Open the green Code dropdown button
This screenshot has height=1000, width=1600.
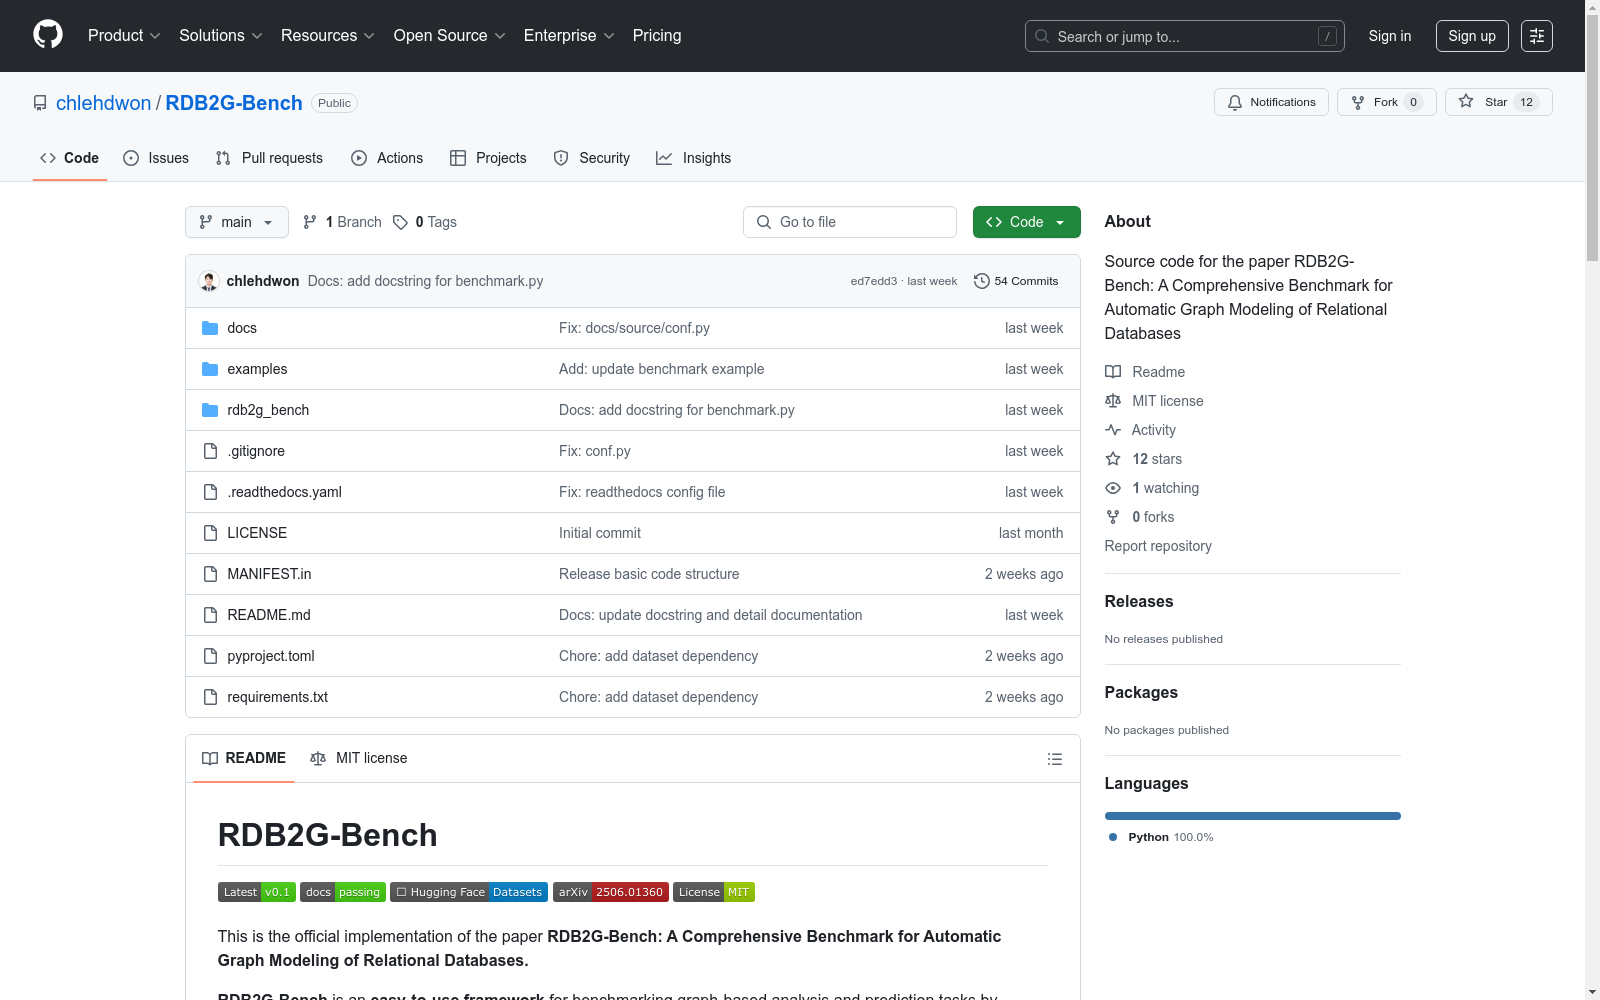(1027, 222)
